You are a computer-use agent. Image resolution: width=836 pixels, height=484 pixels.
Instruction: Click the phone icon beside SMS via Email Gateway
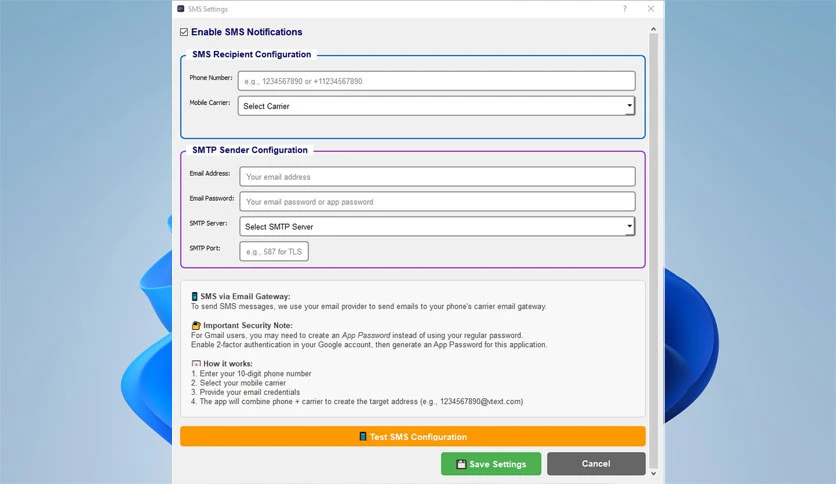tap(195, 296)
